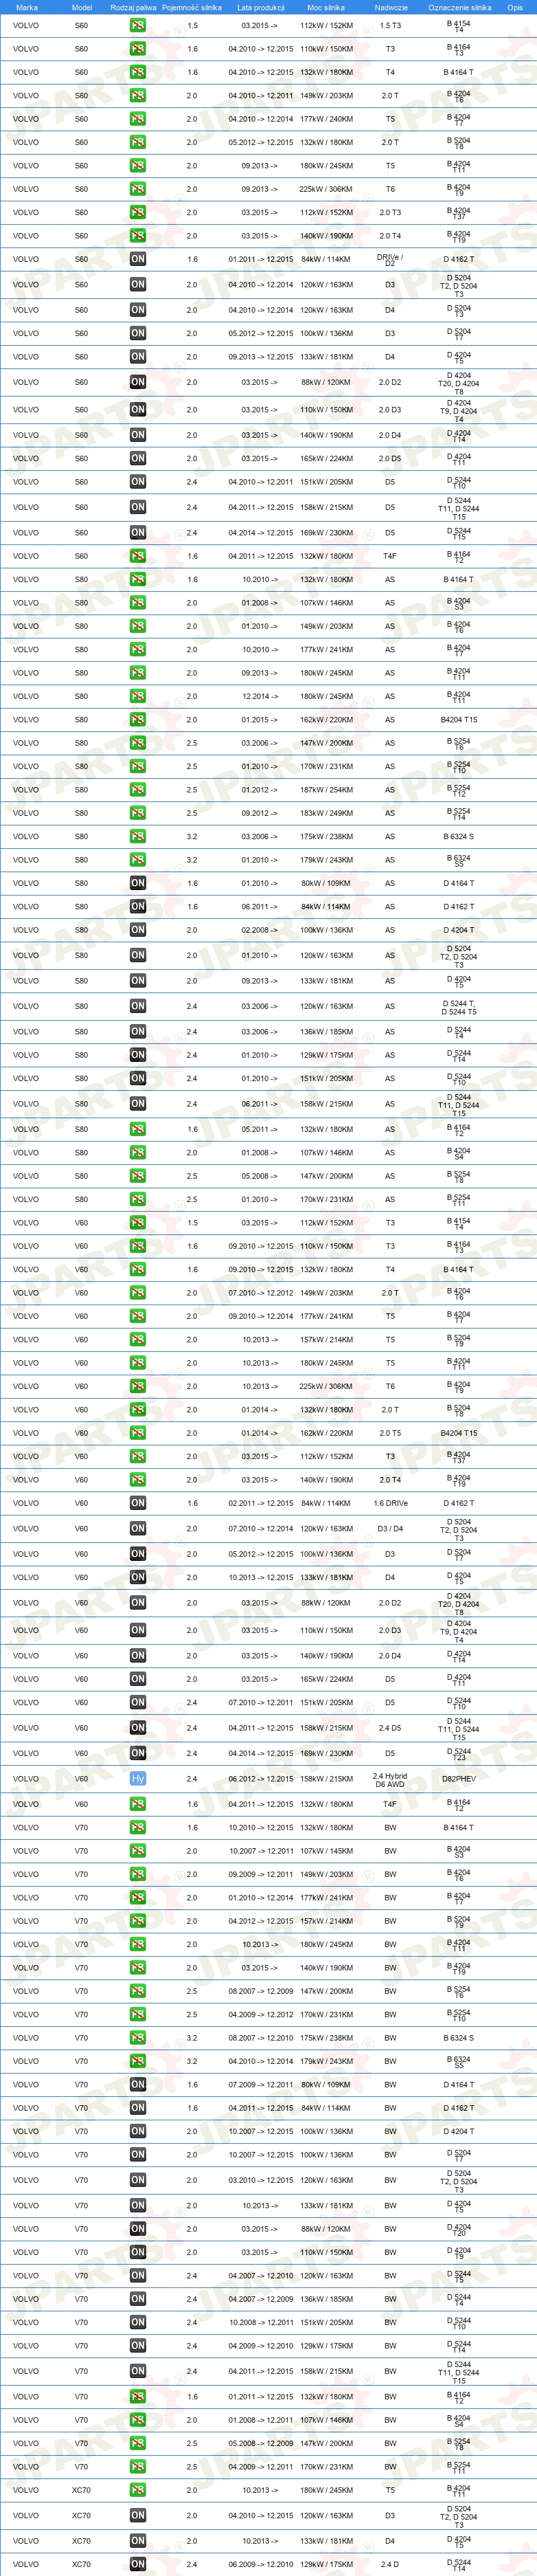Click the Rodzaj paliwa column header
The width and height of the screenshot is (537, 2576).
coord(133,7)
